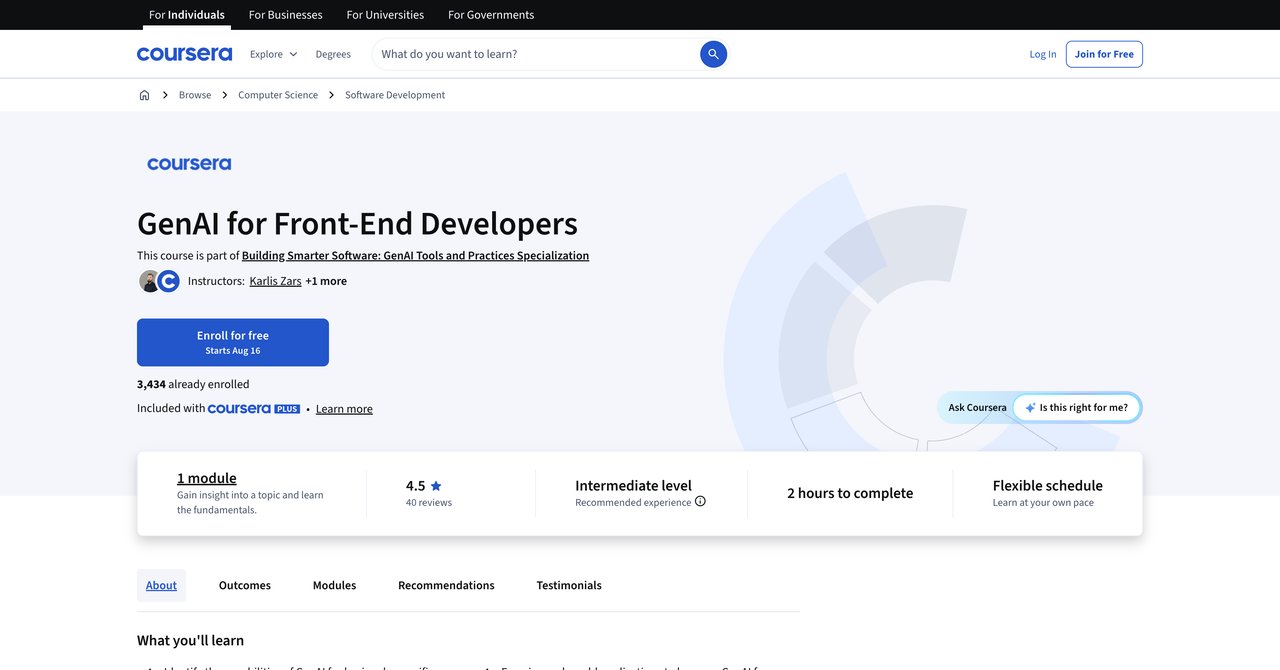Viewport: 1280px width, 670px height.
Task: Click the Coursera logo in header
Action: 184,54
